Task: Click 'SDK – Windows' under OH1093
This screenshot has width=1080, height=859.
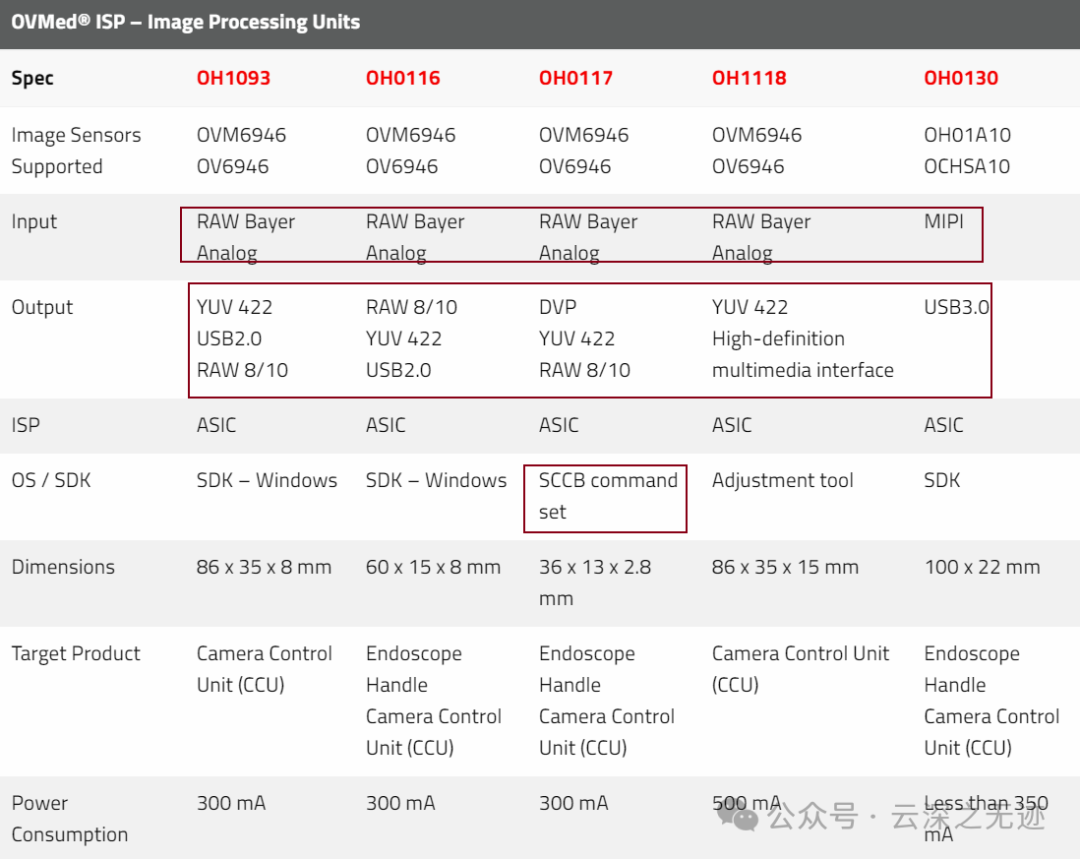Action: point(267,480)
